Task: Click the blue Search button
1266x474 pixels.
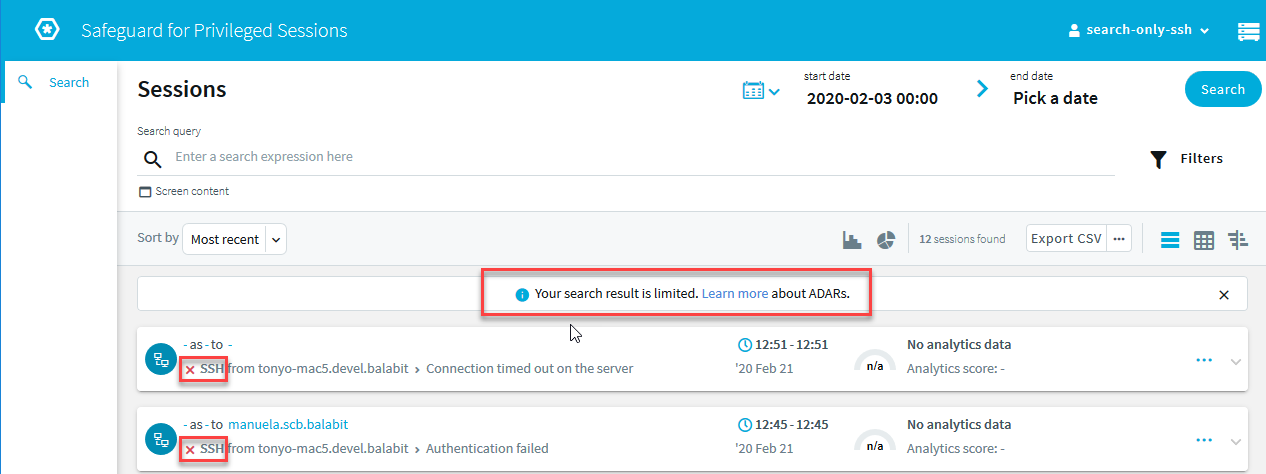Action: pos(1223,89)
